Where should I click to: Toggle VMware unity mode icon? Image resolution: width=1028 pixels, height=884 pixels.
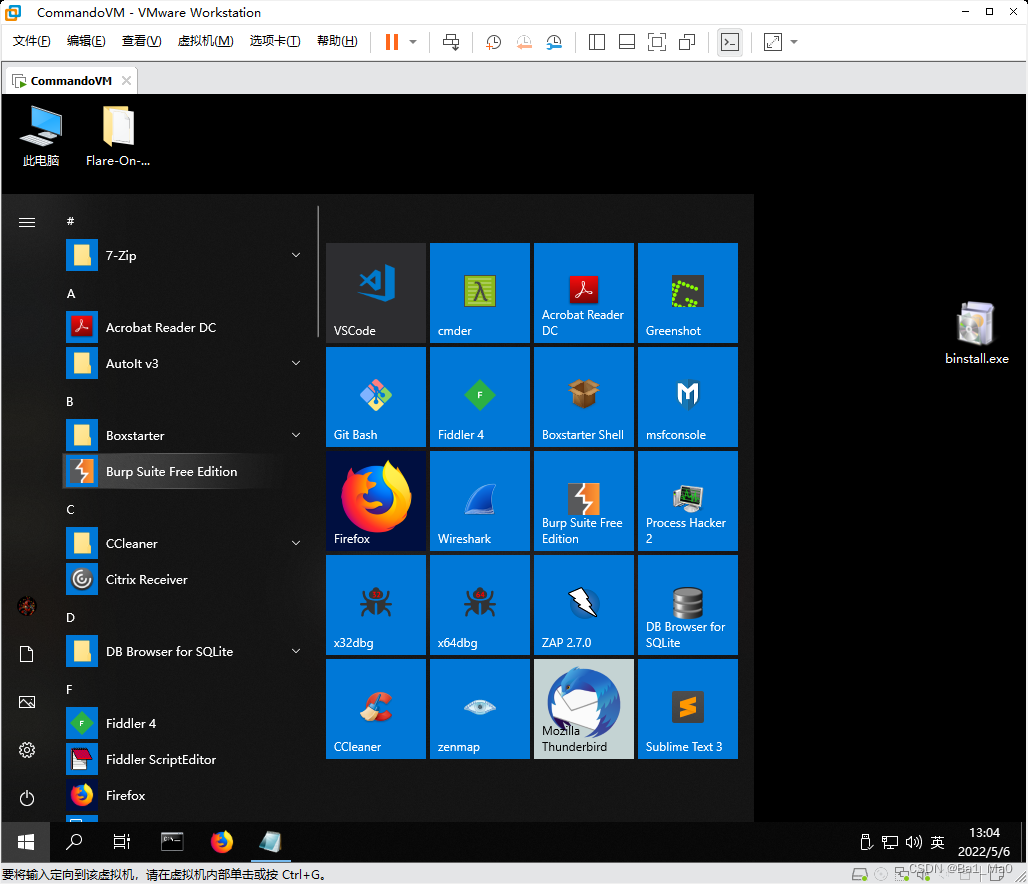pyautogui.click(x=686, y=42)
